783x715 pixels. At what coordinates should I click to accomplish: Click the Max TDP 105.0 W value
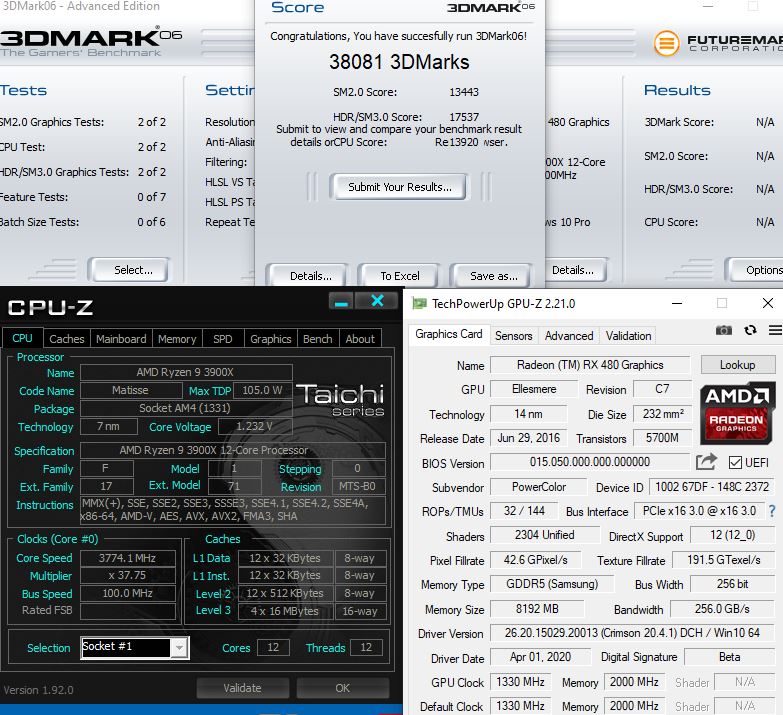pyautogui.click(x=263, y=390)
